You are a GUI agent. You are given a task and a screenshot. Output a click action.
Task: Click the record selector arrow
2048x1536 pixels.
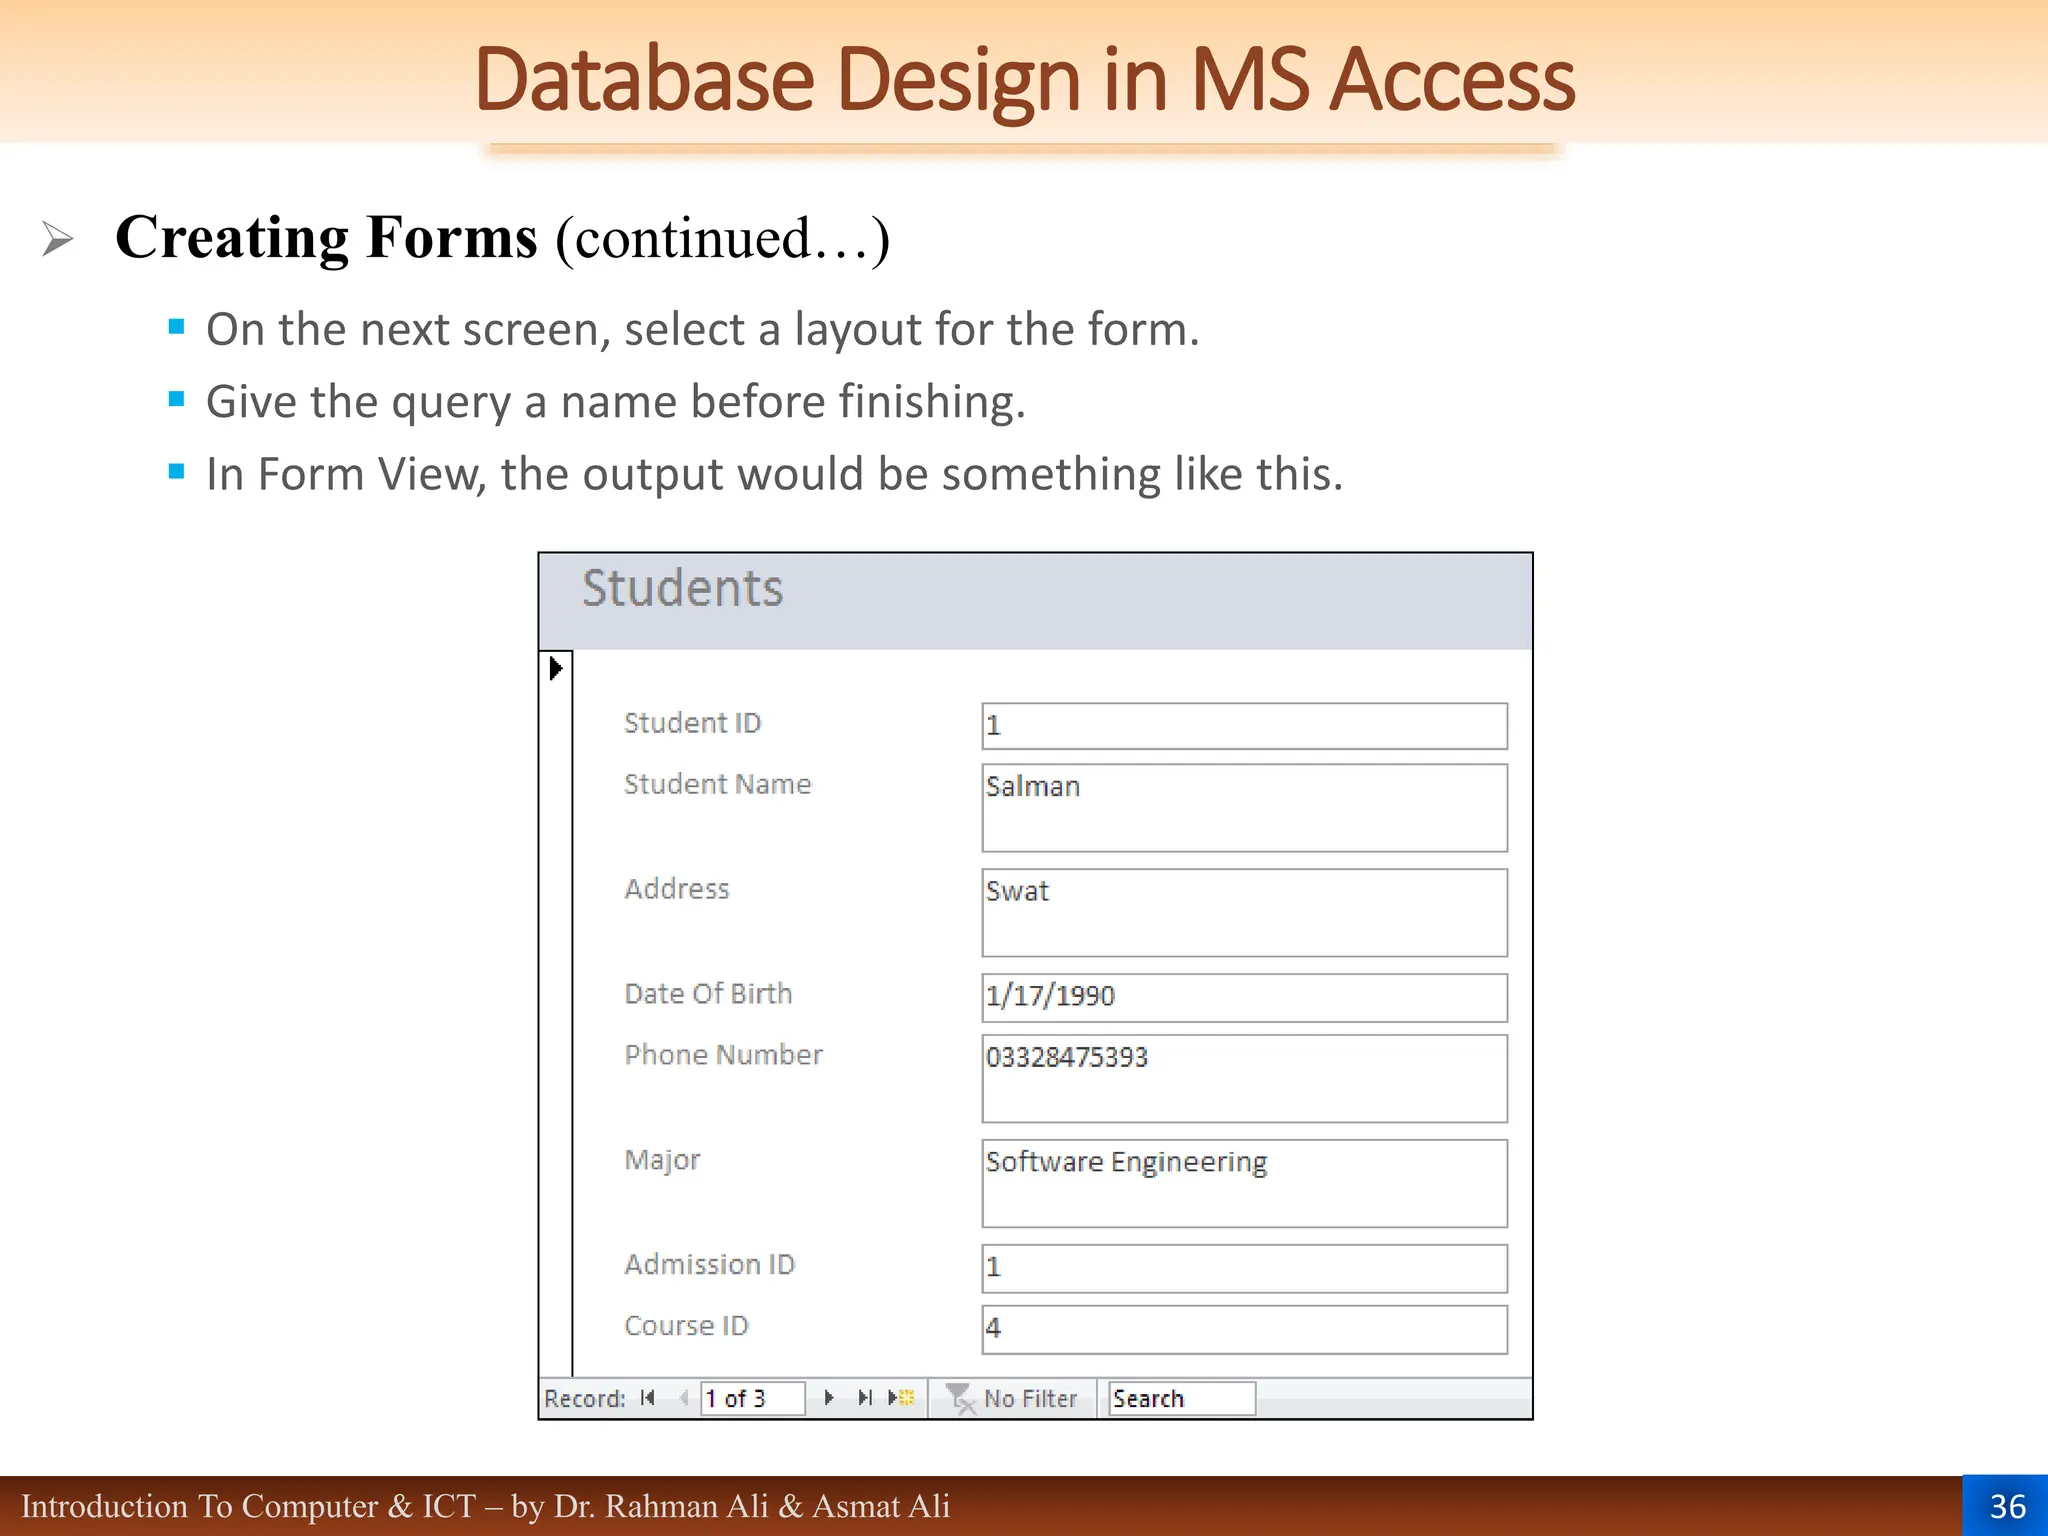click(556, 668)
